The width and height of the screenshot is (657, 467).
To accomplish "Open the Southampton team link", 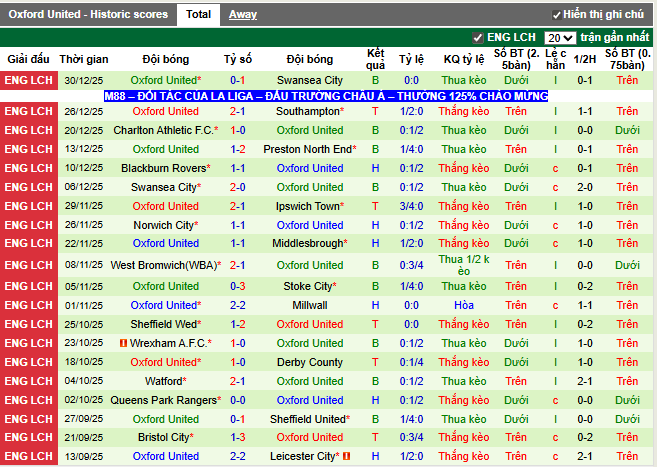I will click(x=310, y=111).
